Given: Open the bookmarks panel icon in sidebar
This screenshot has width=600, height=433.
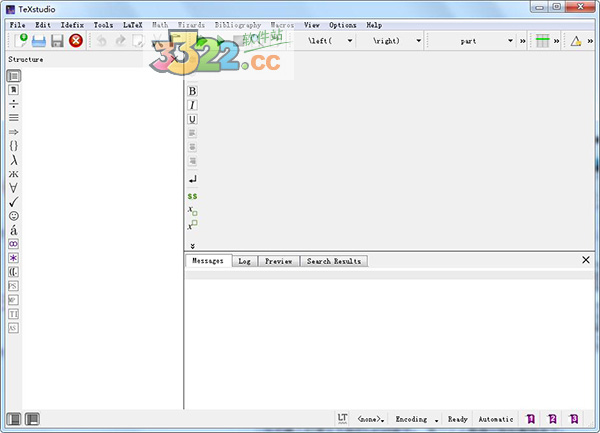Looking at the screenshot, I should point(14,90).
